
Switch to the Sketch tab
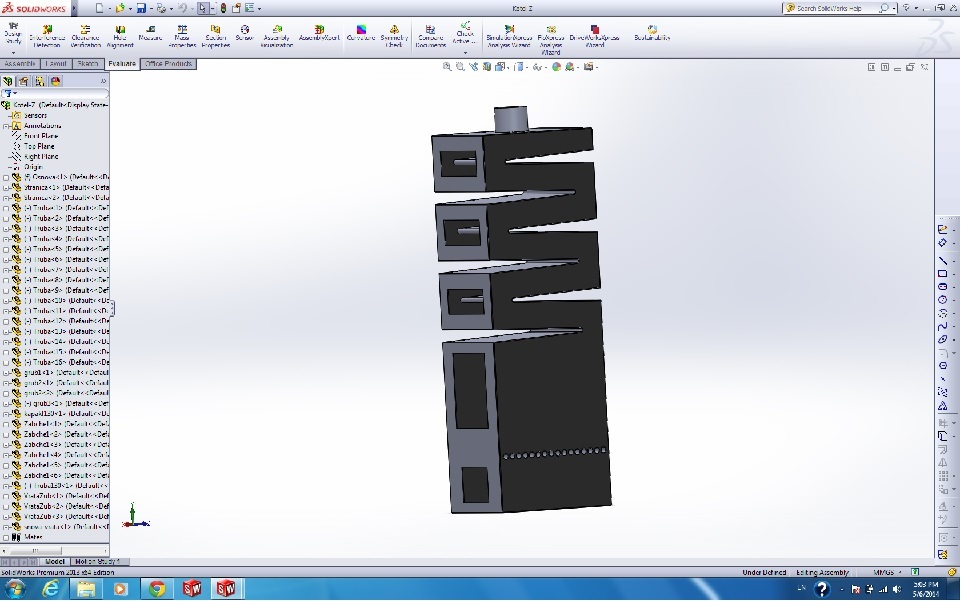point(88,64)
